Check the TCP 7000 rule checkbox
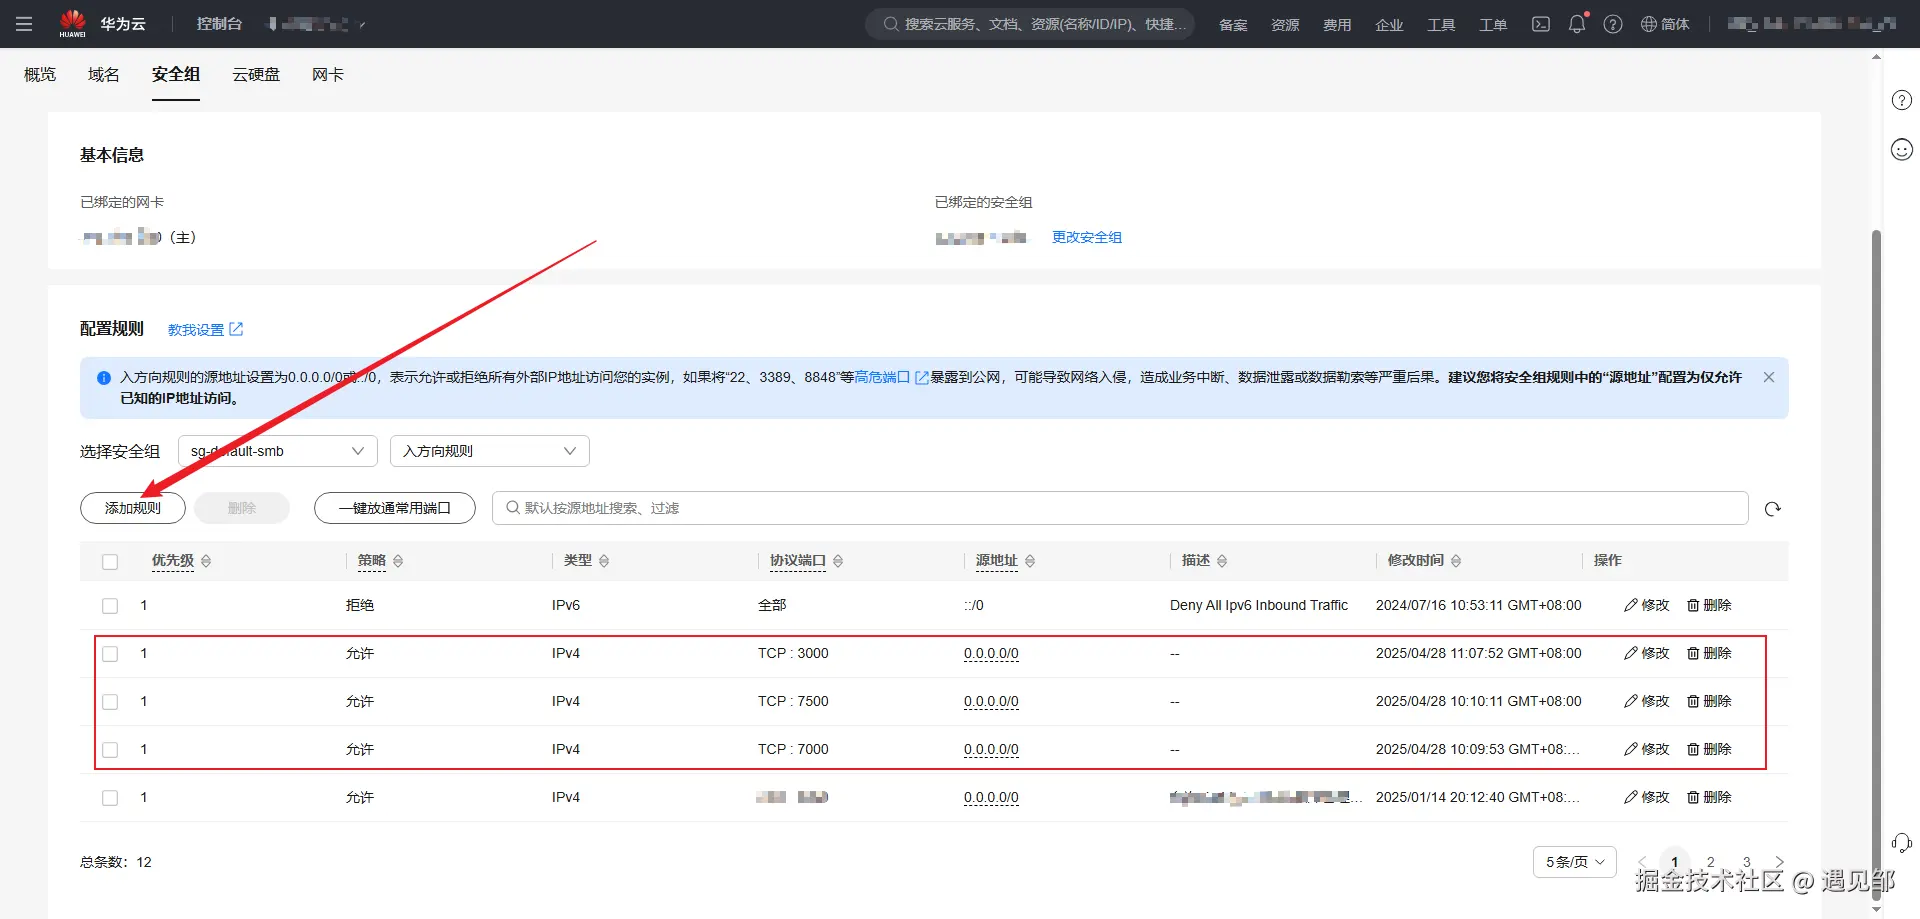 (x=110, y=750)
